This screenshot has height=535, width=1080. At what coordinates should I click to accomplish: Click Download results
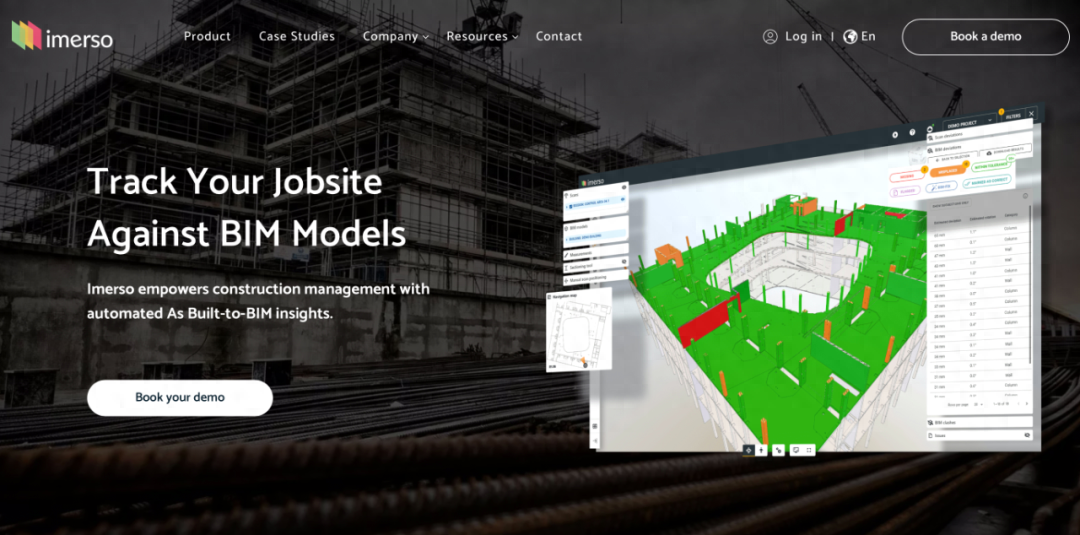(x=1006, y=150)
